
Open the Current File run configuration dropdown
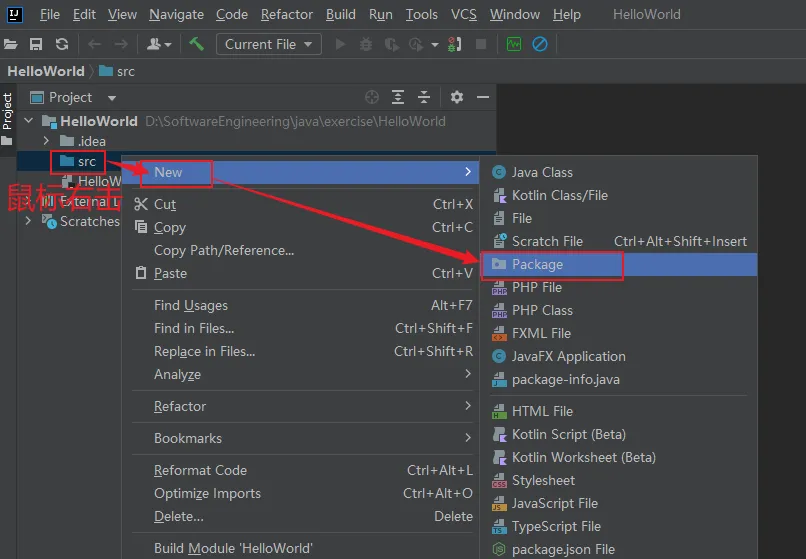[269, 44]
